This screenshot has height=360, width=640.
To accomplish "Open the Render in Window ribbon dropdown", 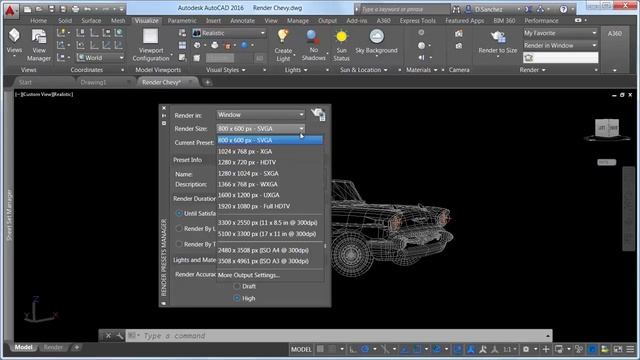I will point(560,45).
